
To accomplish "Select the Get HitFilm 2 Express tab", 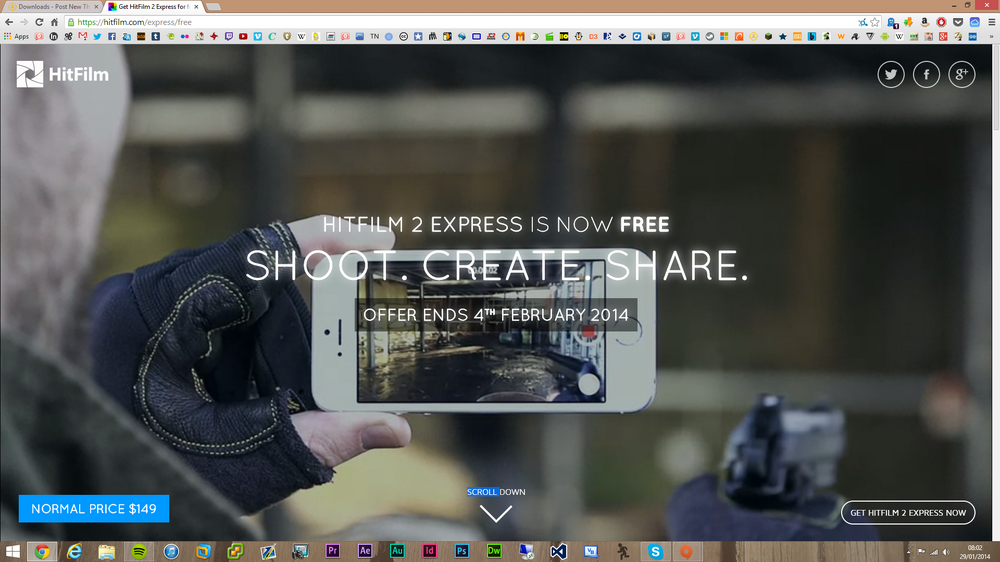I will click(x=151, y=6).
